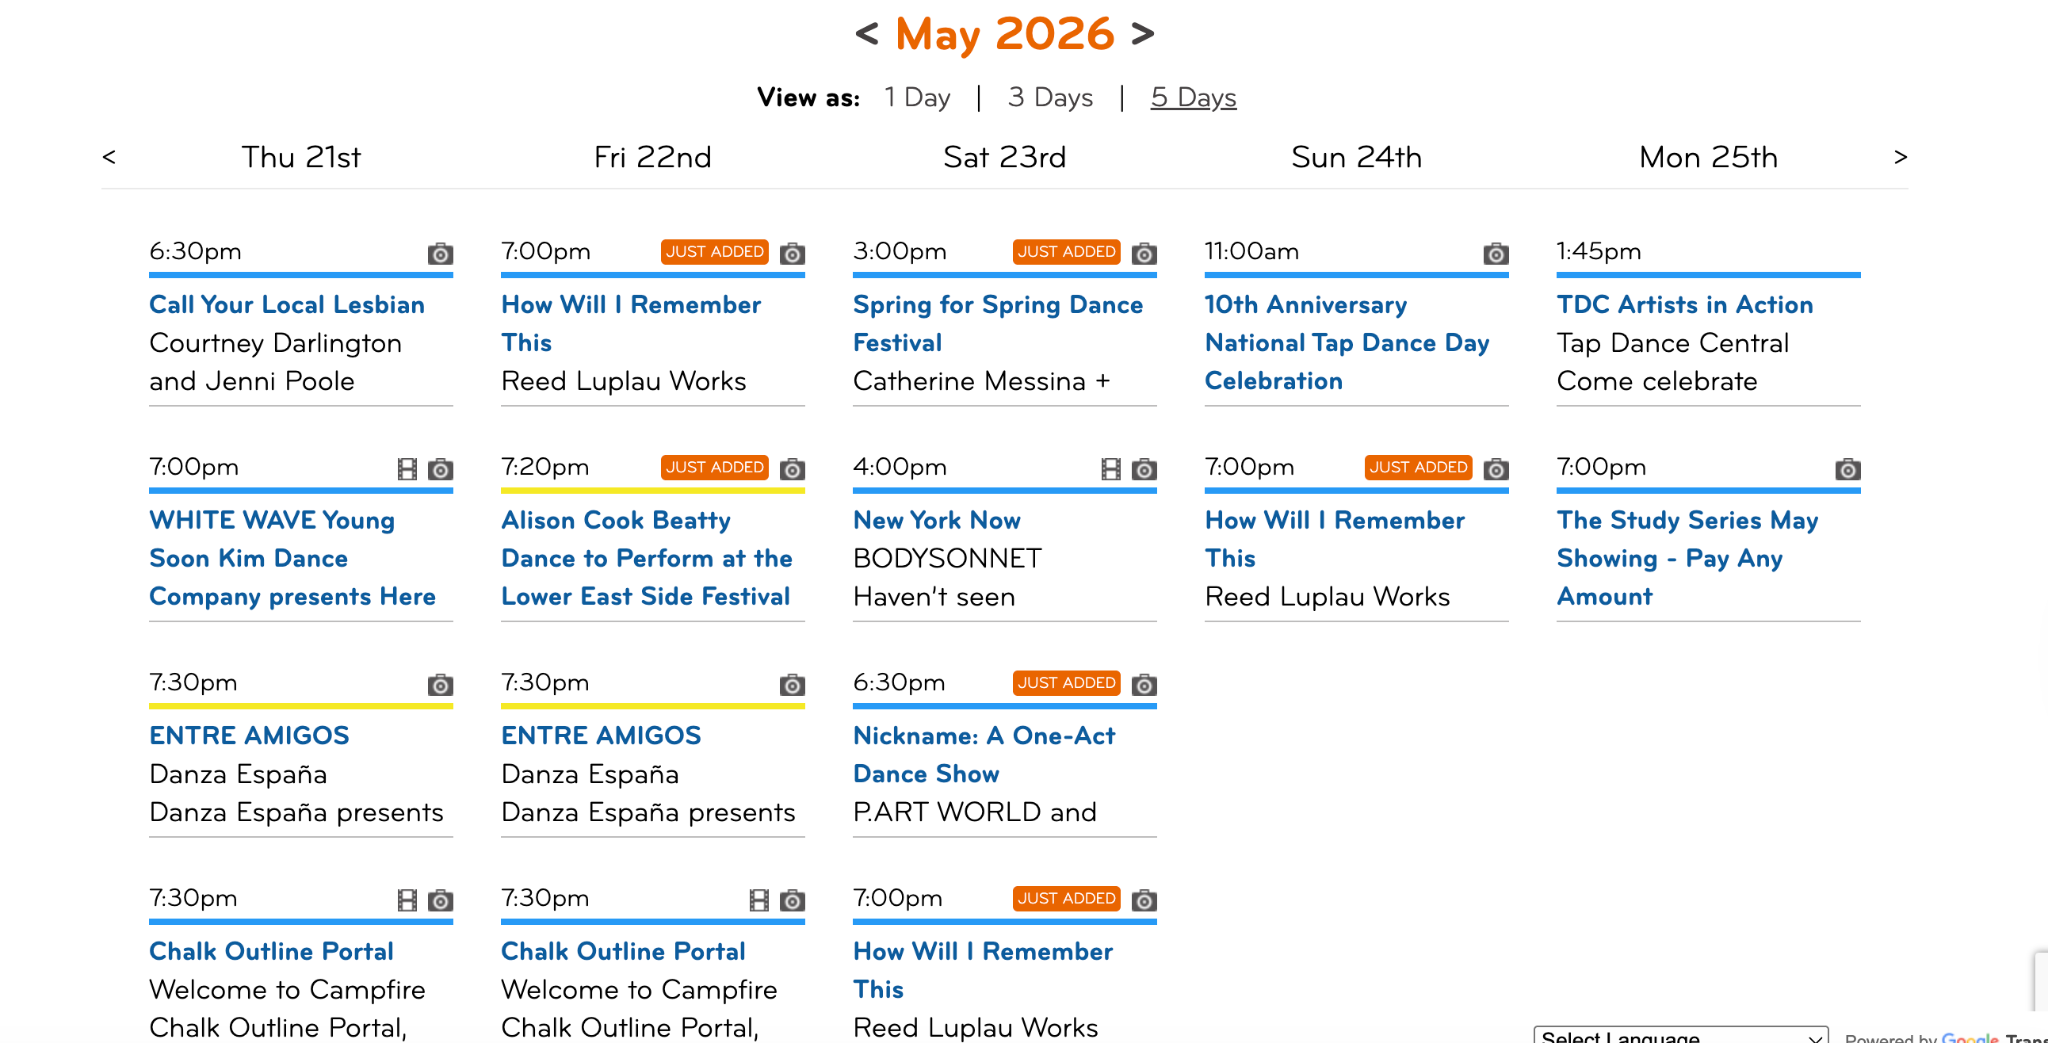Go to previous month arrow beside May 2026

click(x=867, y=34)
